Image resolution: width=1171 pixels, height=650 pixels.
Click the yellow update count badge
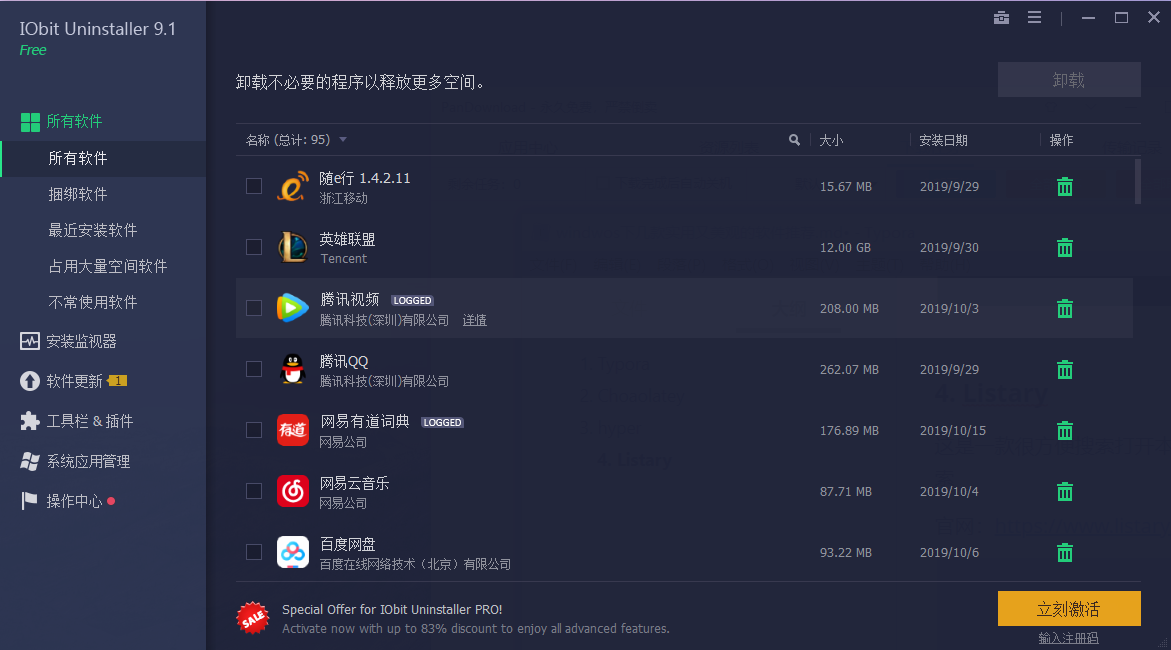pos(118,381)
